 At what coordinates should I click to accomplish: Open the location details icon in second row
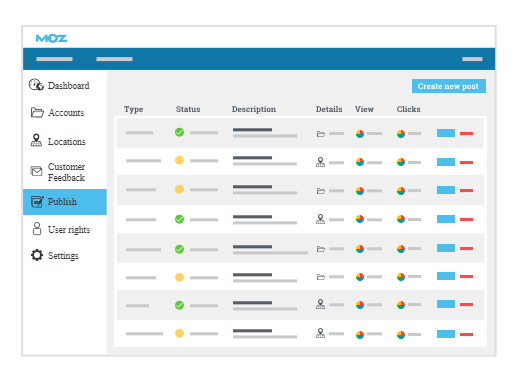tap(320, 162)
